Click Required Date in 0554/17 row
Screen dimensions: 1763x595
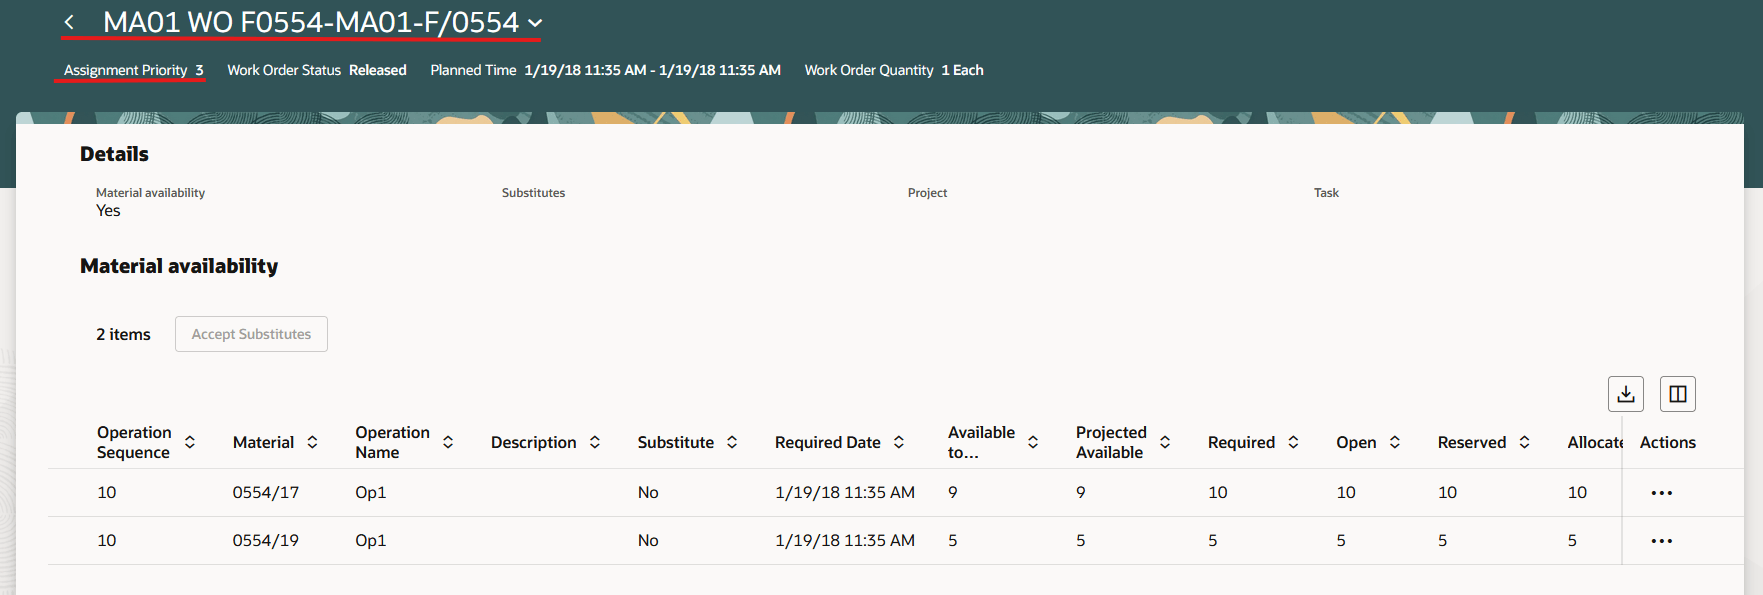tap(845, 492)
